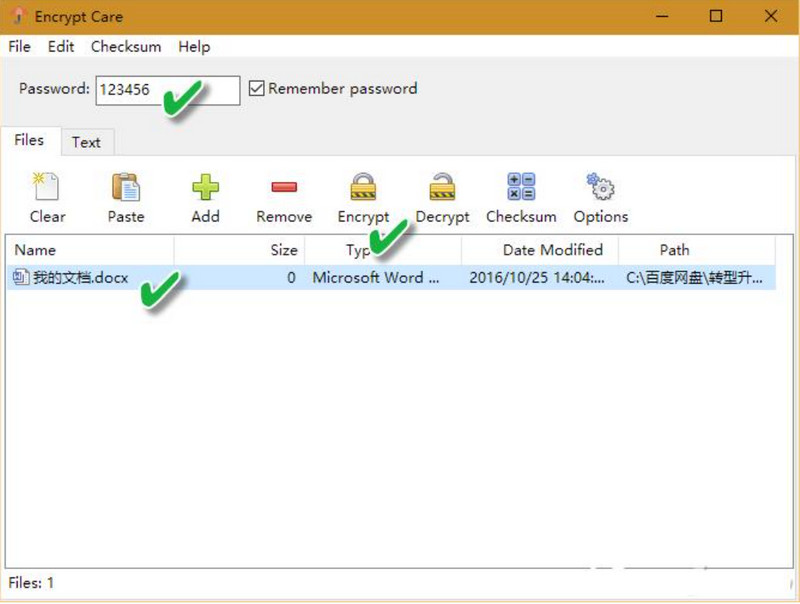
Task: Switch to the Text tab
Action: 87,142
